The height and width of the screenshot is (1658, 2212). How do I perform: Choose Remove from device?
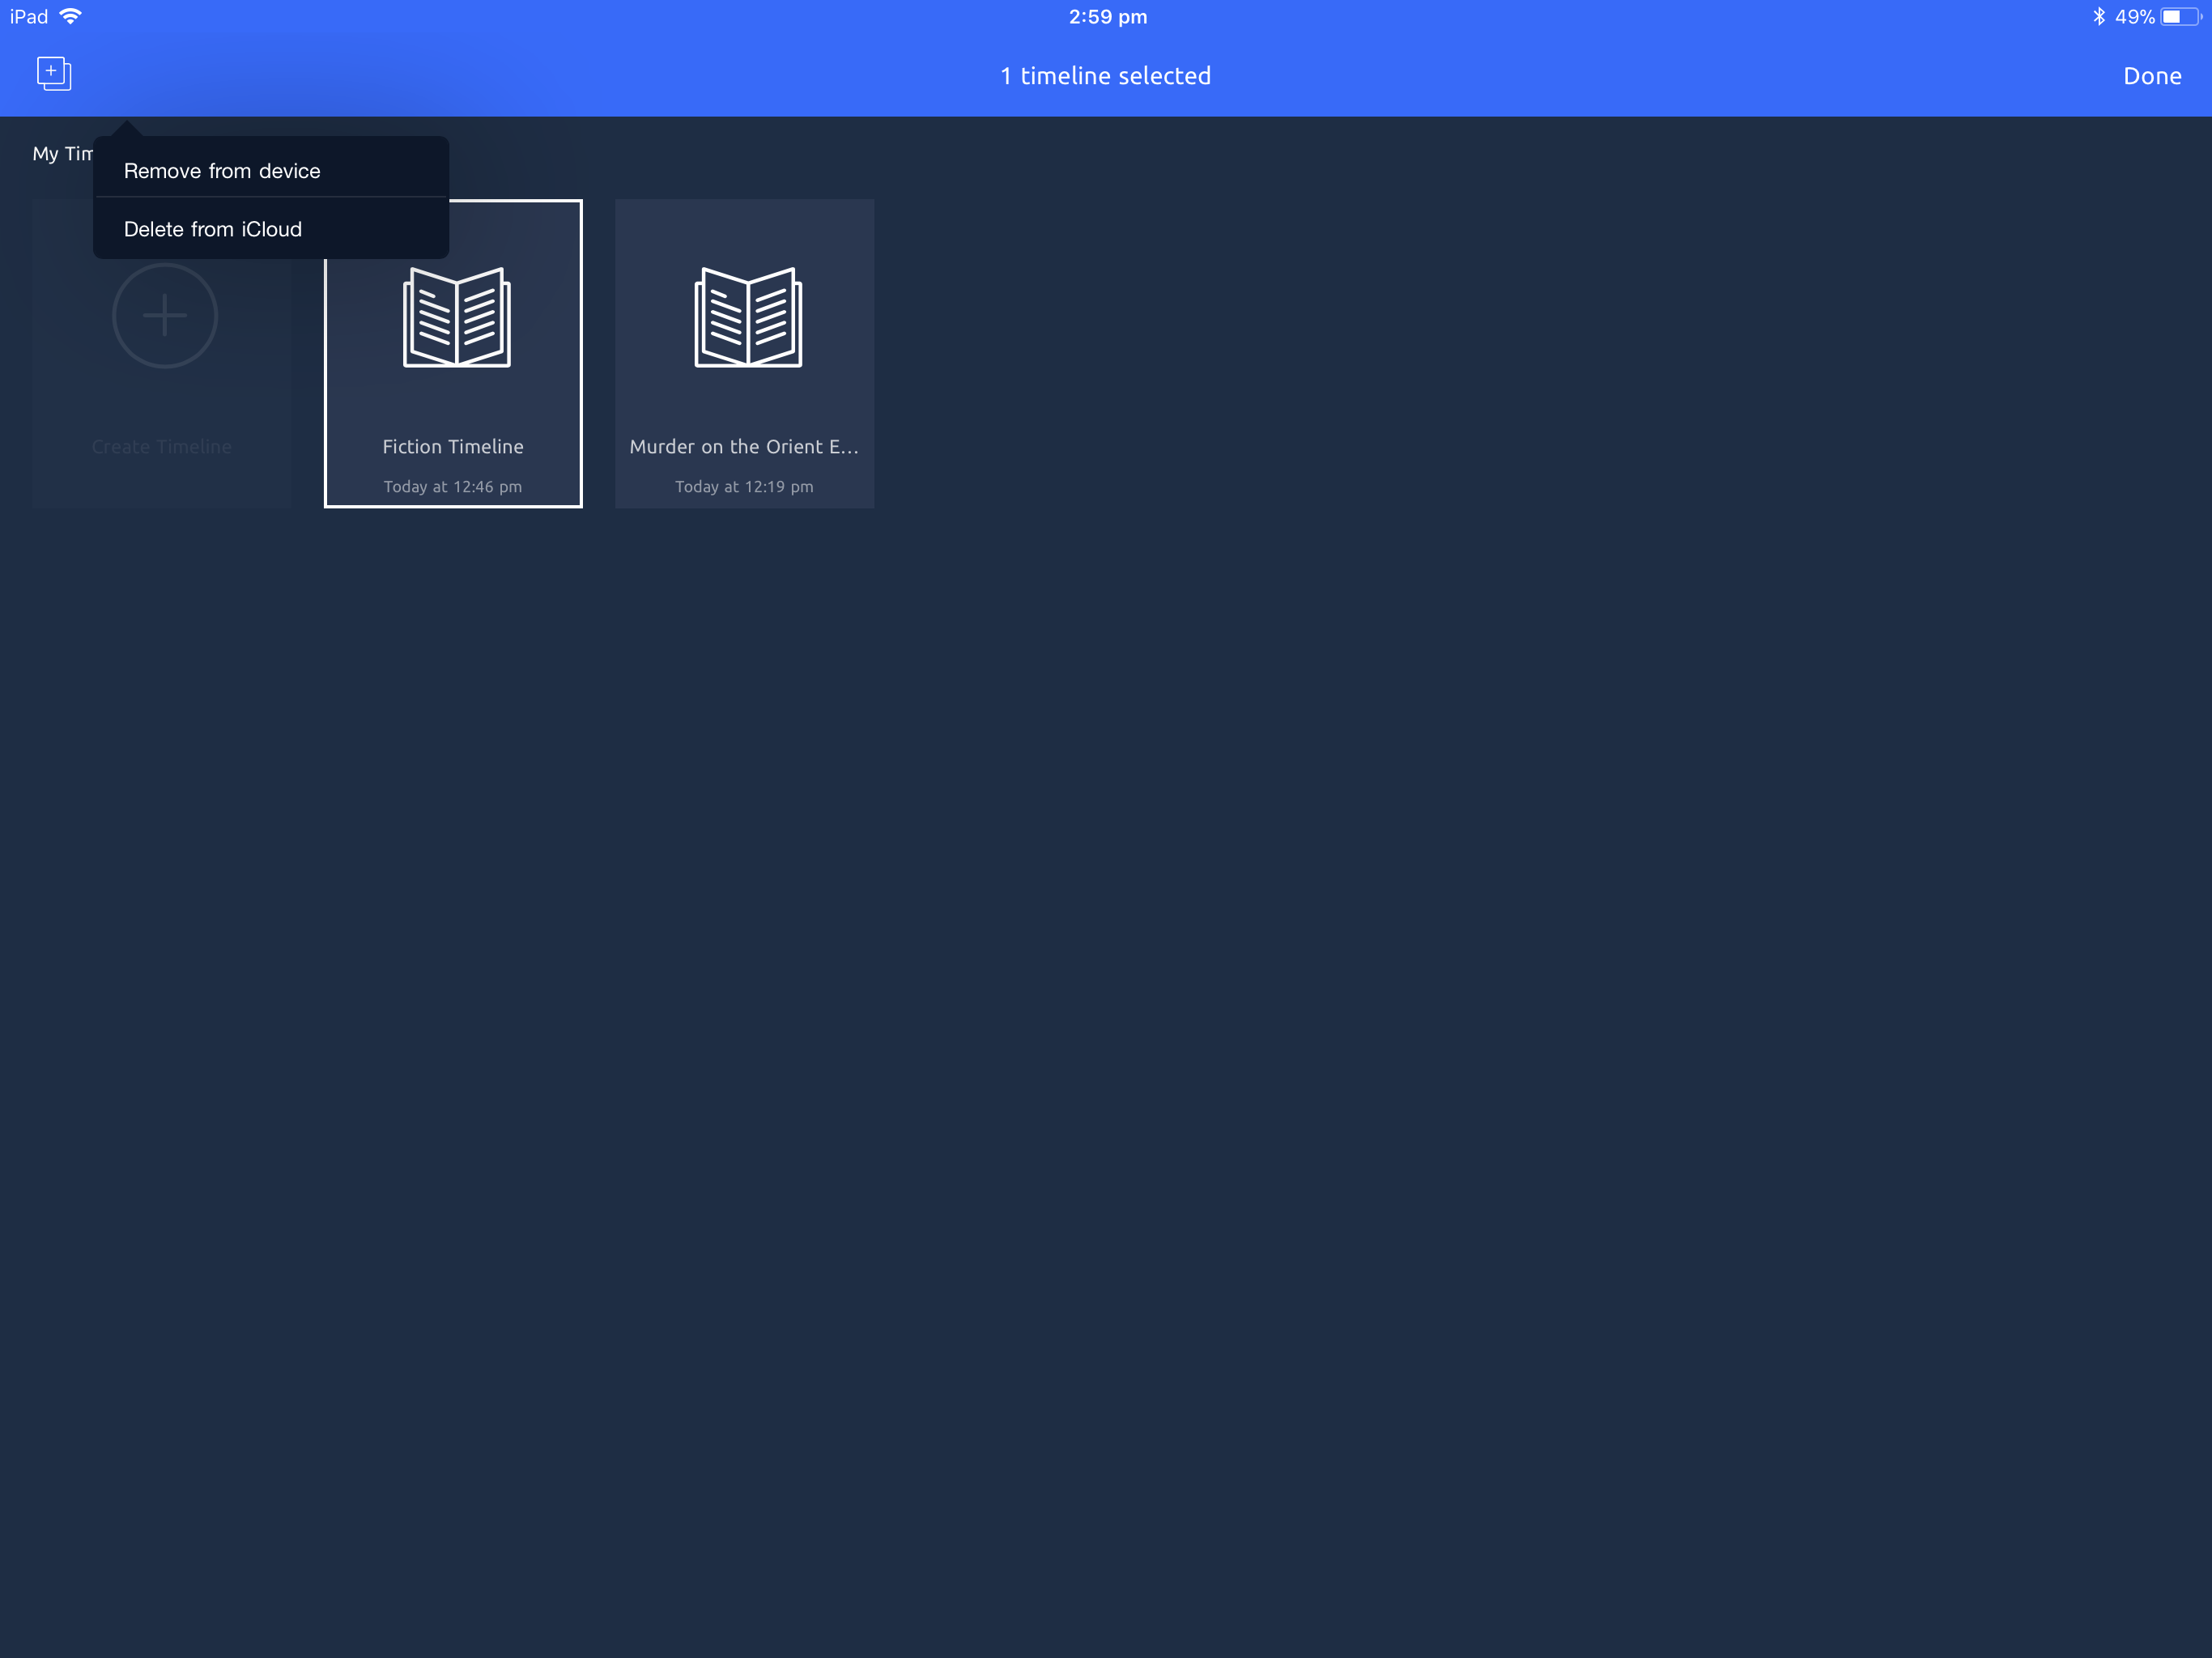222,171
